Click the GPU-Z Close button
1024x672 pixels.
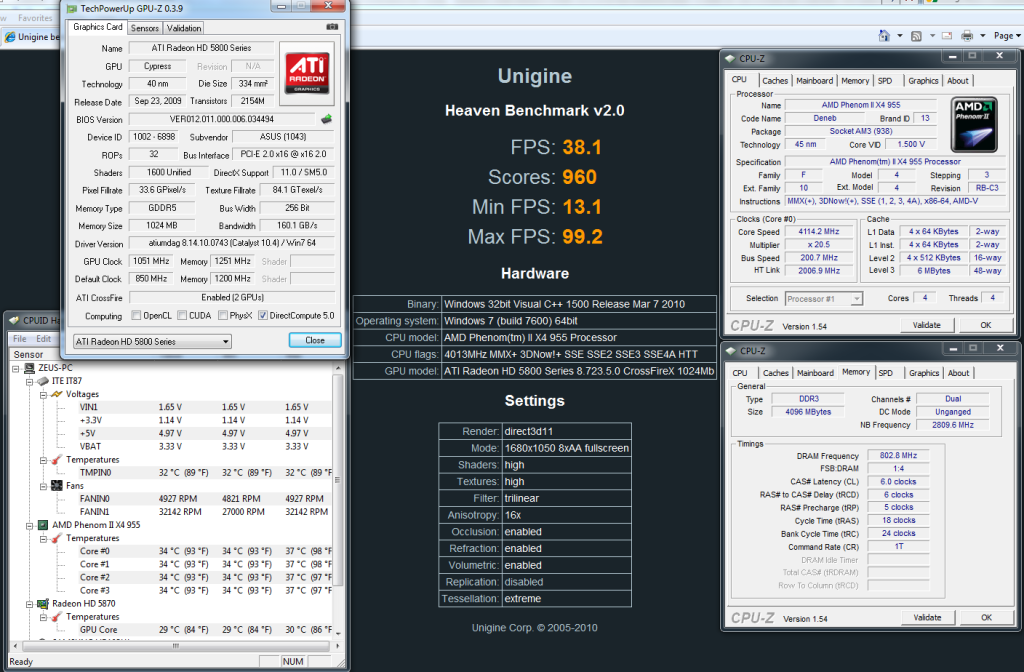tap(315, 340)
